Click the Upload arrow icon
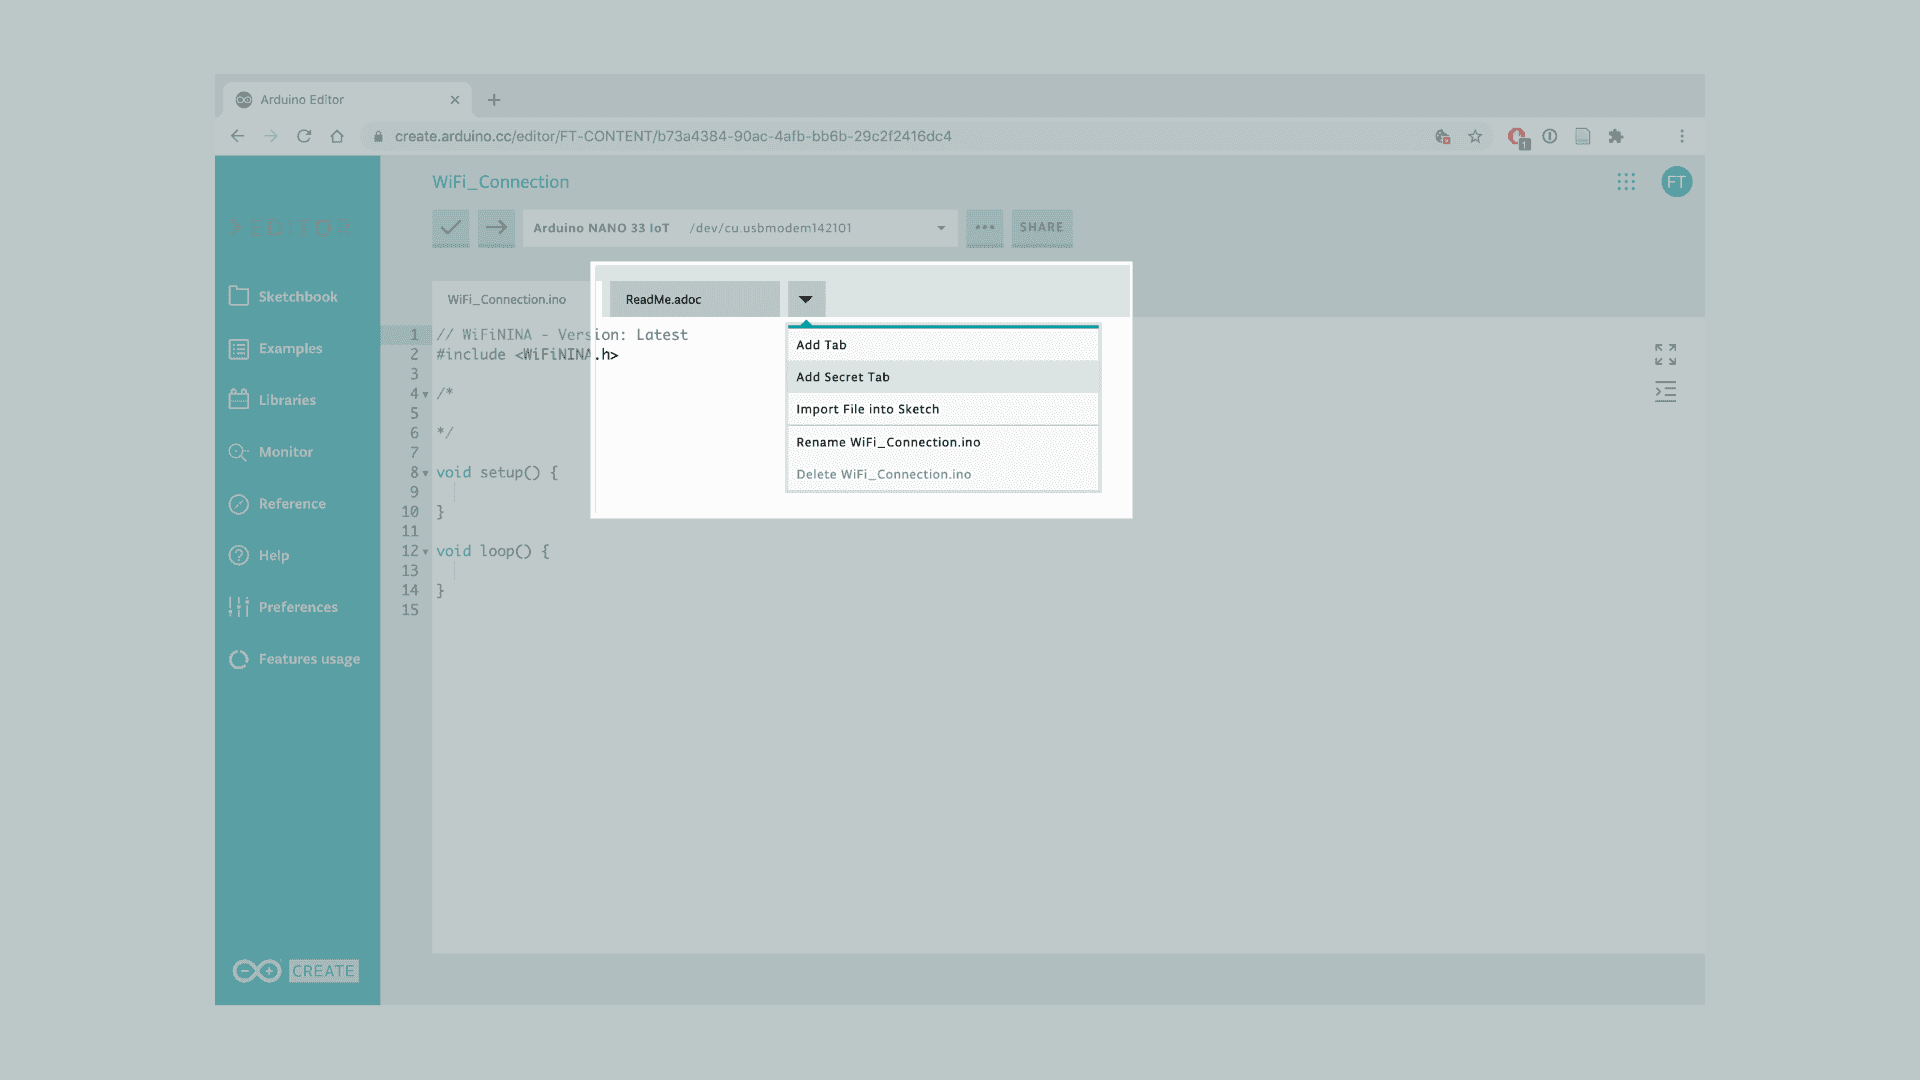The image size is (1920, 1080). (x=496, y=227)
